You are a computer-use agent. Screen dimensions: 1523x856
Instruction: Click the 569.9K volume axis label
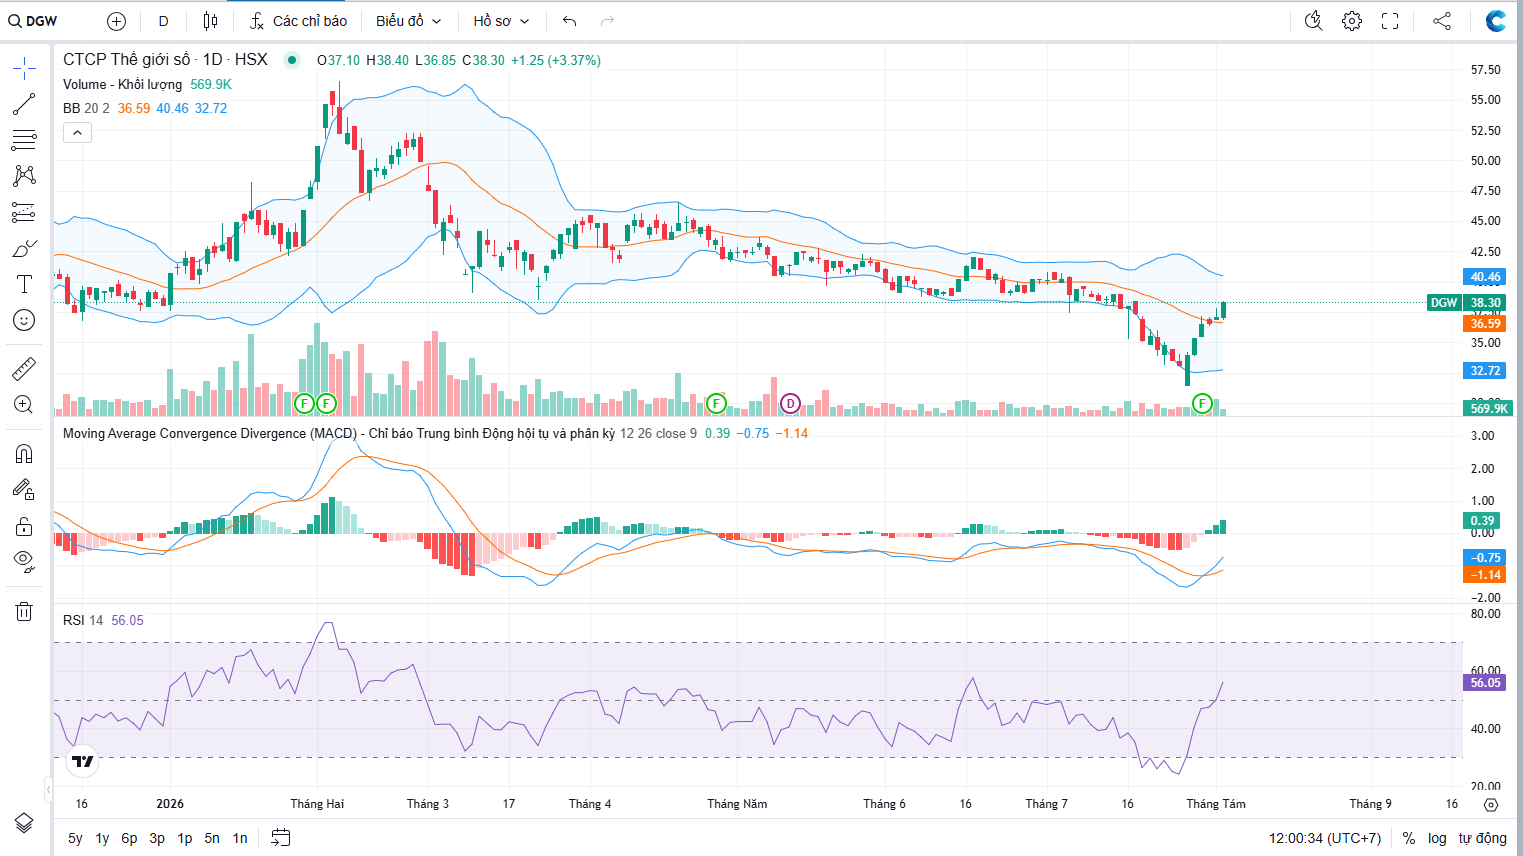[x=1489, y=408]
